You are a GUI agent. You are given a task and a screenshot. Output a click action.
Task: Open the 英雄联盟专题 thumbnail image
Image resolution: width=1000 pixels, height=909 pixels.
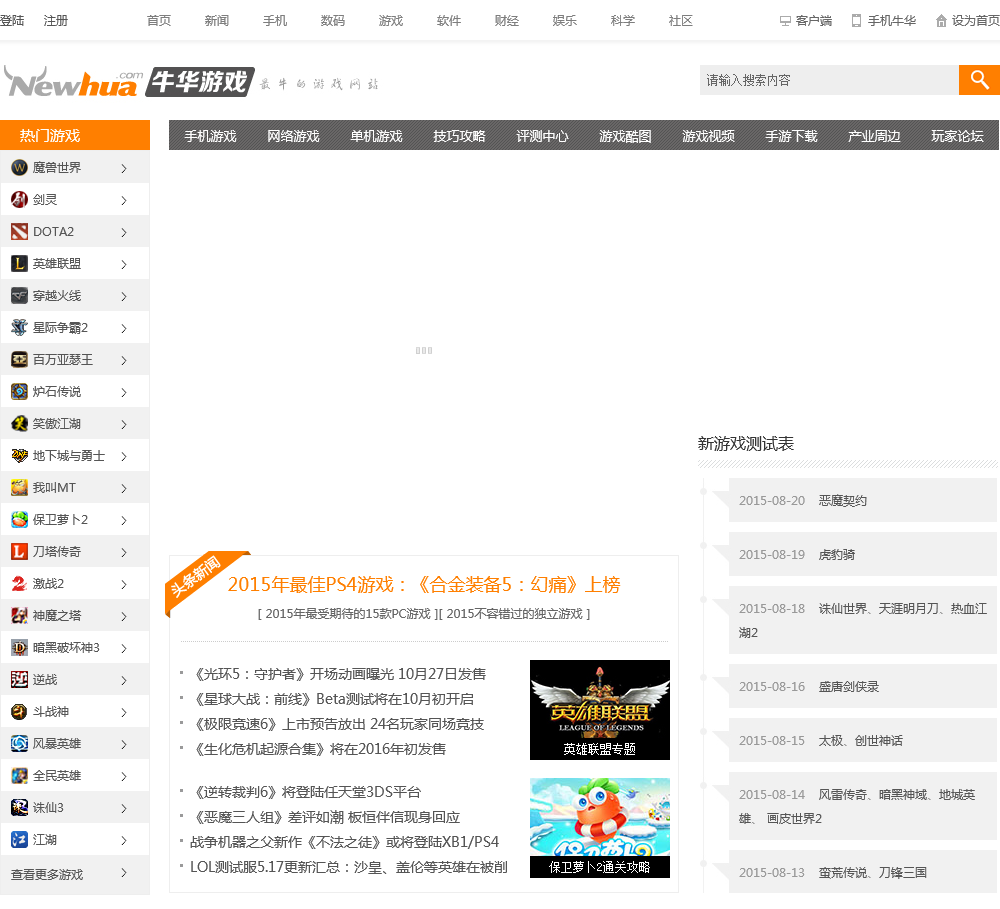(x=599, y=710)
